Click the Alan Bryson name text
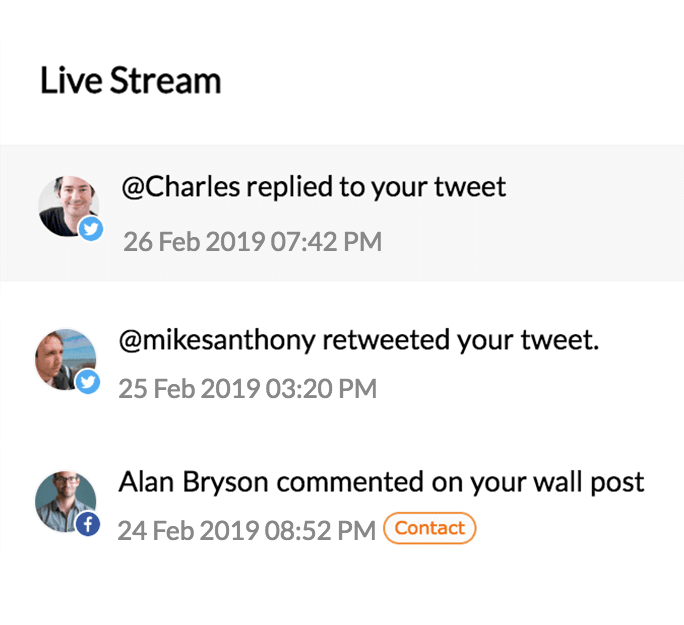Viewport: 684px width, 625px height. 193,483
